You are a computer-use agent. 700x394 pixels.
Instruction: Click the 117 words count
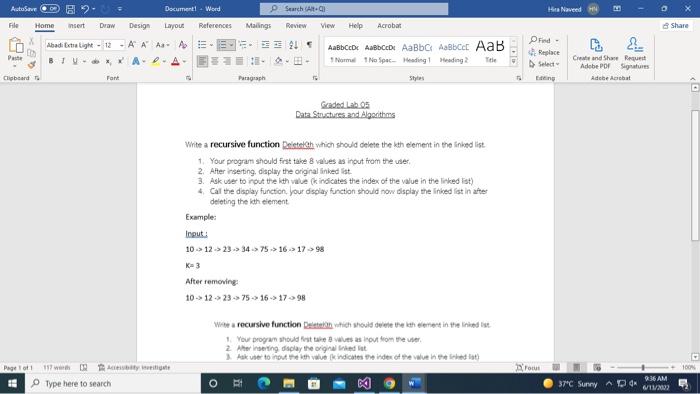[57, 367]
